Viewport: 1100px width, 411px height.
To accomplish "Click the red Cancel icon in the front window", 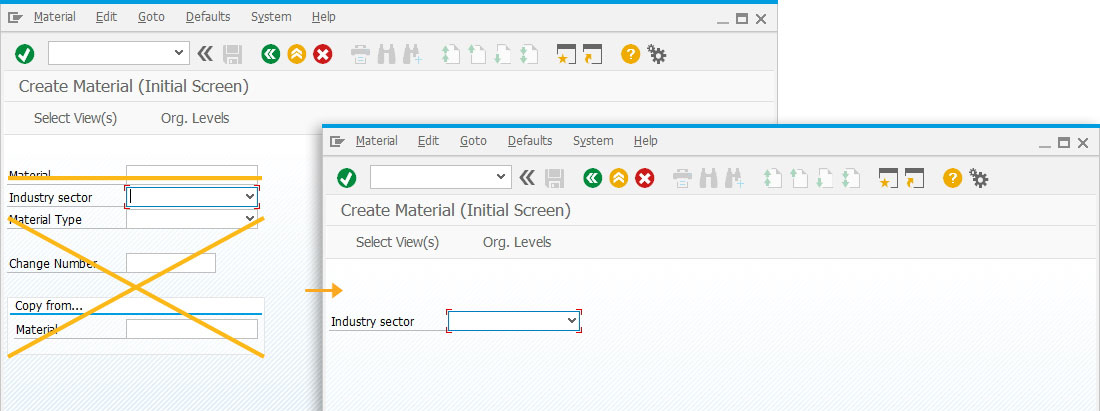I will click(645, 178).
